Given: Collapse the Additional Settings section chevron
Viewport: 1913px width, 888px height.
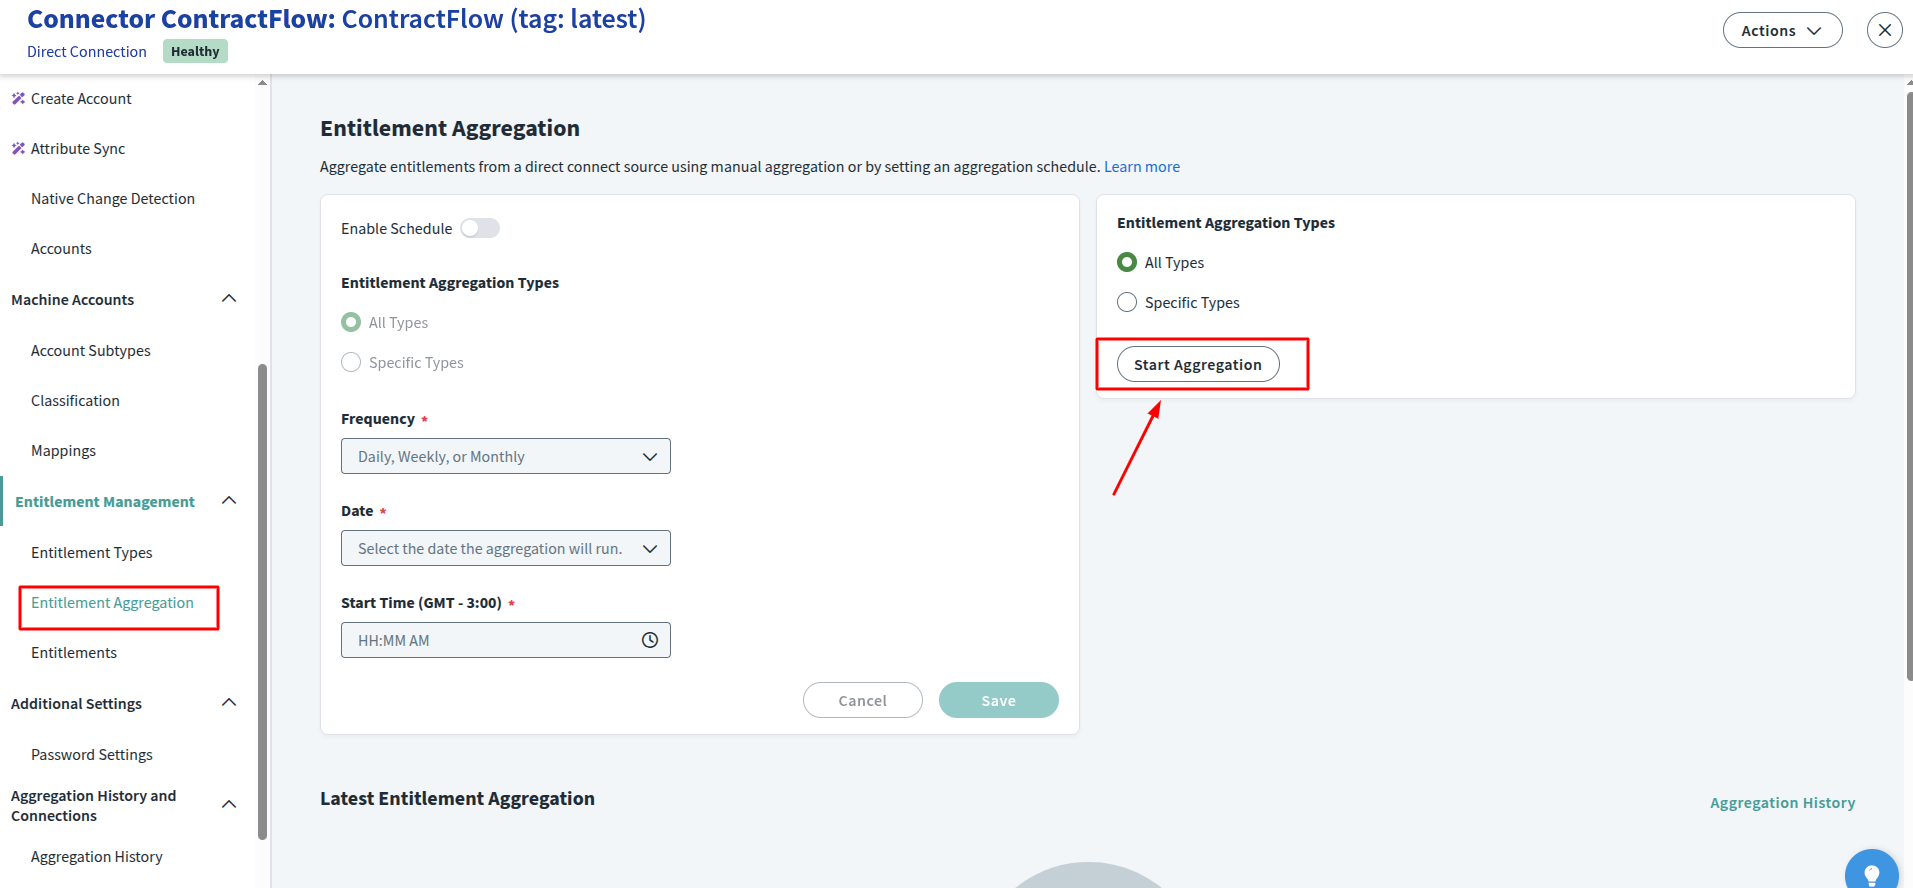Looking at the screenshot, I should click(x=229, y=703).
